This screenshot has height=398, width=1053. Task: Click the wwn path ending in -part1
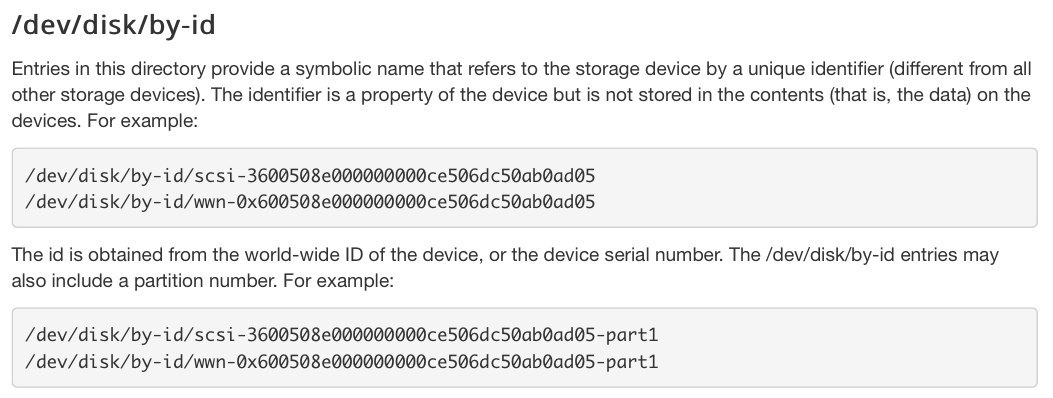[341, 361]
